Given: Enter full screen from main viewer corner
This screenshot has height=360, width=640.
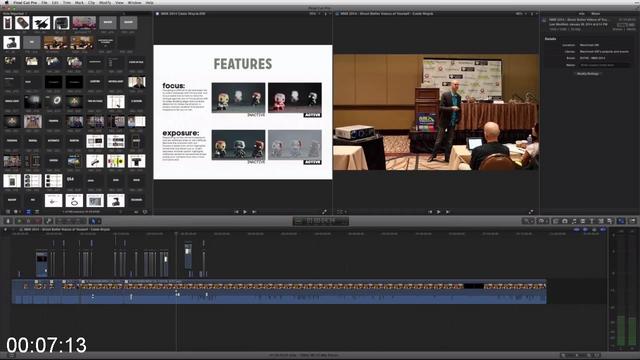Looking at the screenshot, I should pos(531,212).
